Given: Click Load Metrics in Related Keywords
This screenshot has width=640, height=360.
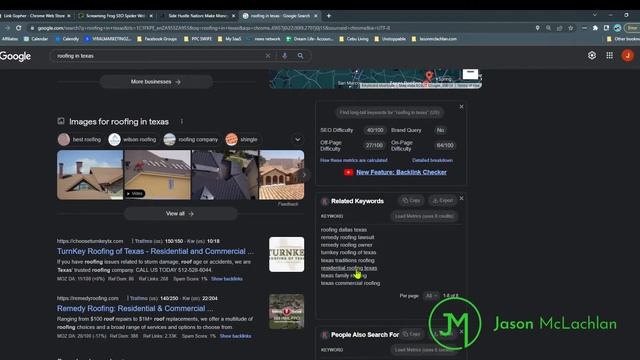Looking at the screenshot, I should 424,216.
